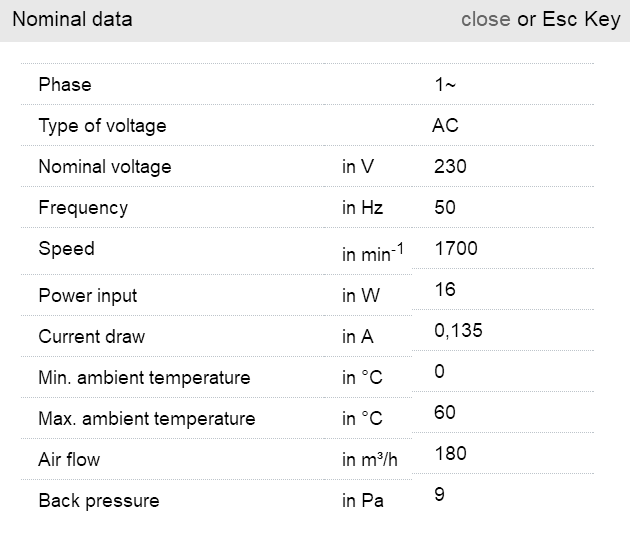Click the Max. ambient temperature value 60
The height and width of the screenshot is (543, 630).
(x=445, y=412)
